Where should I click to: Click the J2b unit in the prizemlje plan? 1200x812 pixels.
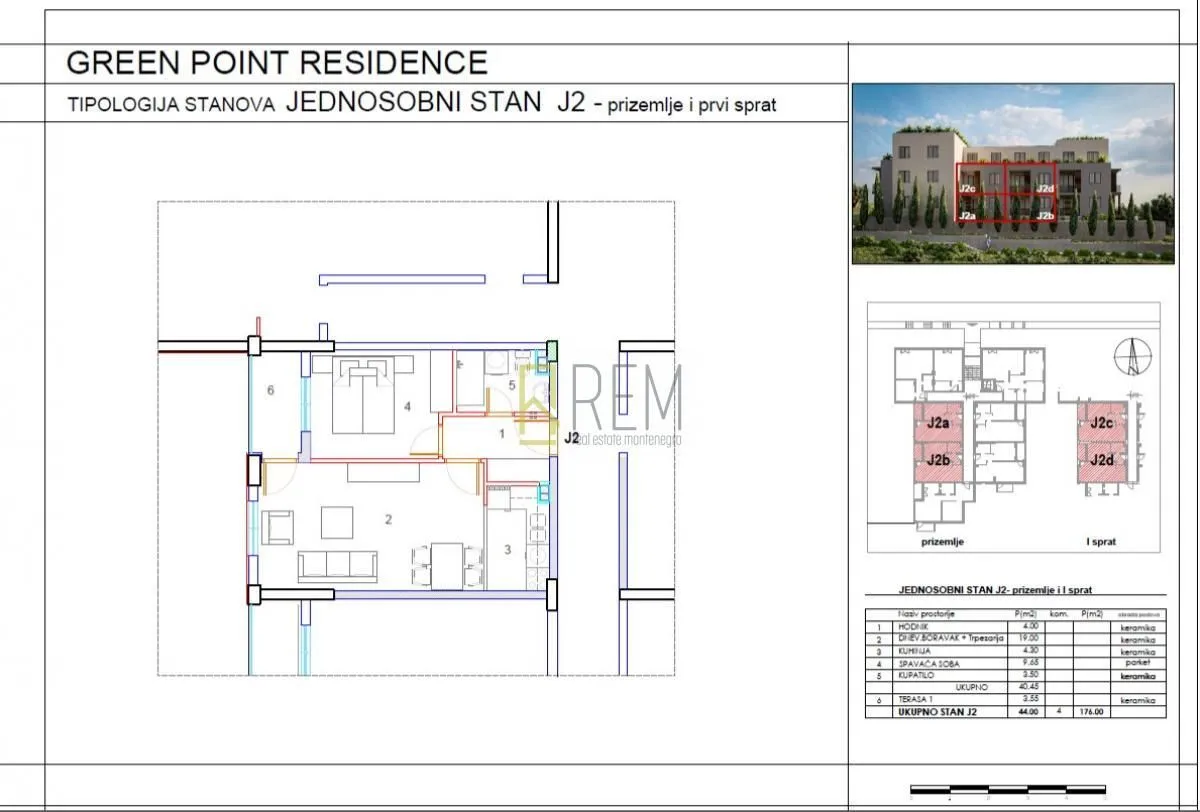[x=938, y=461]
